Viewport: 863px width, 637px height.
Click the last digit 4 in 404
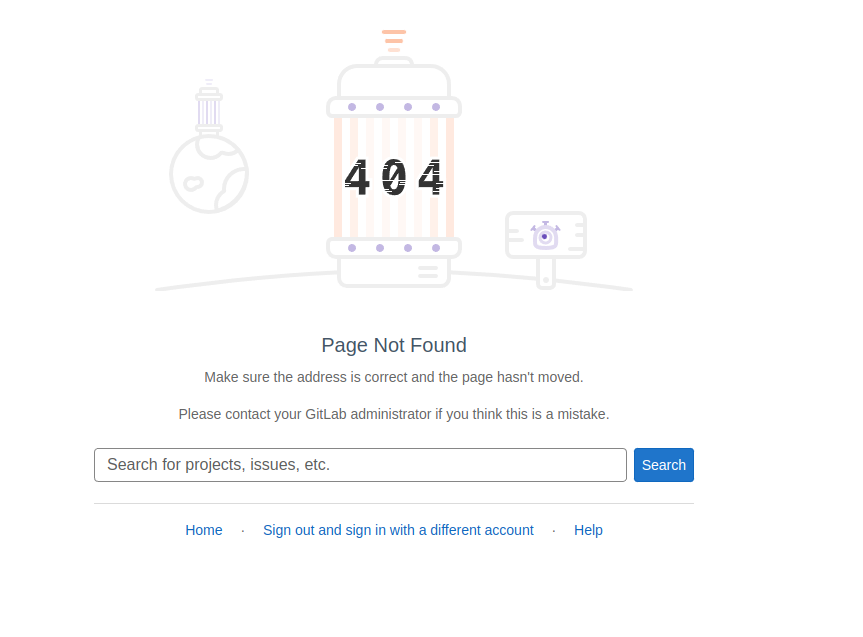pos(430,178)
